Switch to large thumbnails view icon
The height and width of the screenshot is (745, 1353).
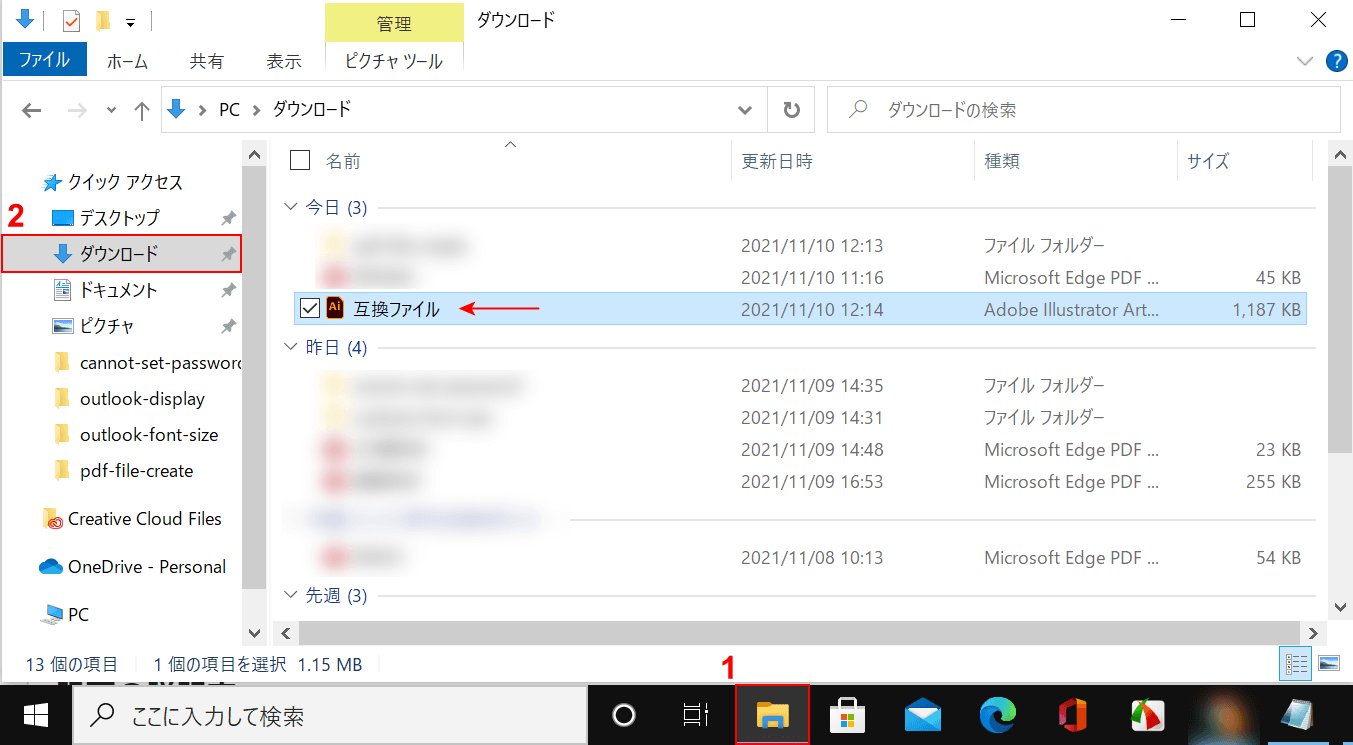pyautogui.click(x=1328, y=664)
